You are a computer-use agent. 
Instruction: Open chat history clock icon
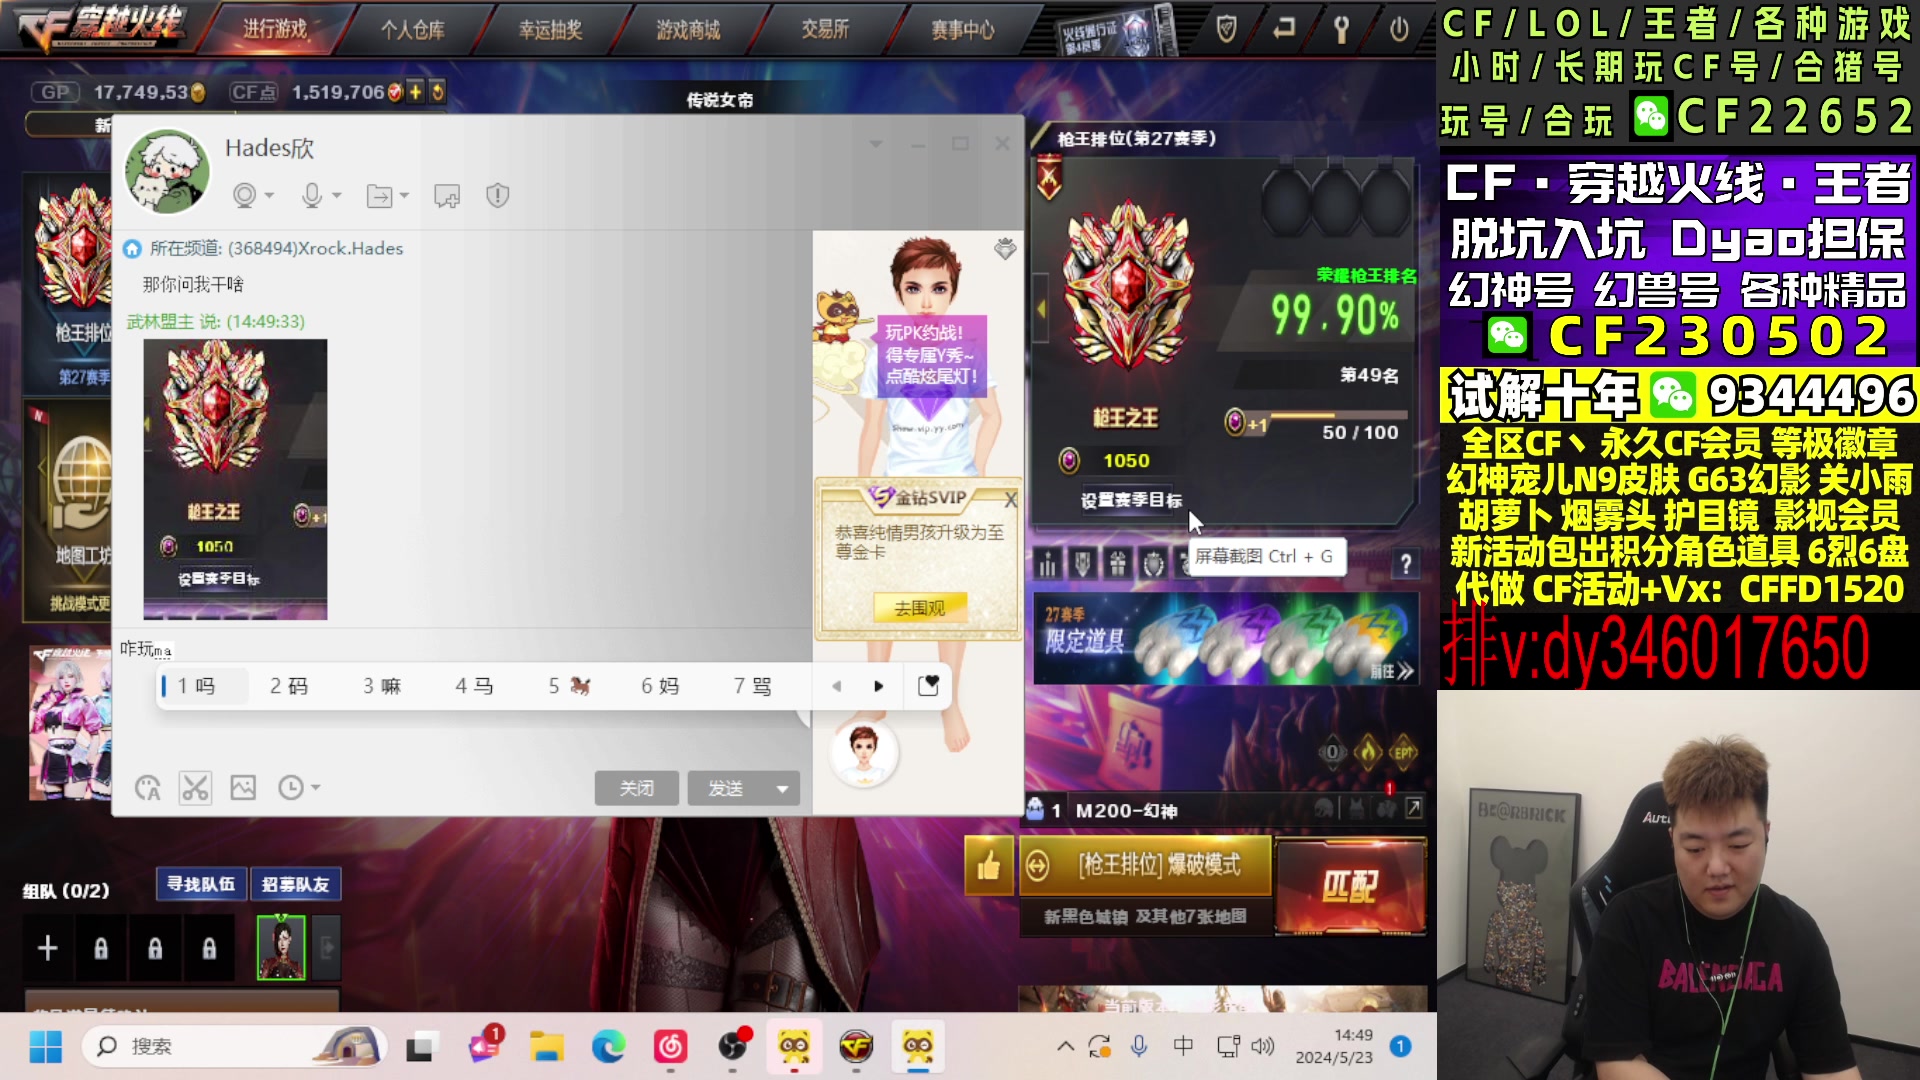[x=290, y=788]
